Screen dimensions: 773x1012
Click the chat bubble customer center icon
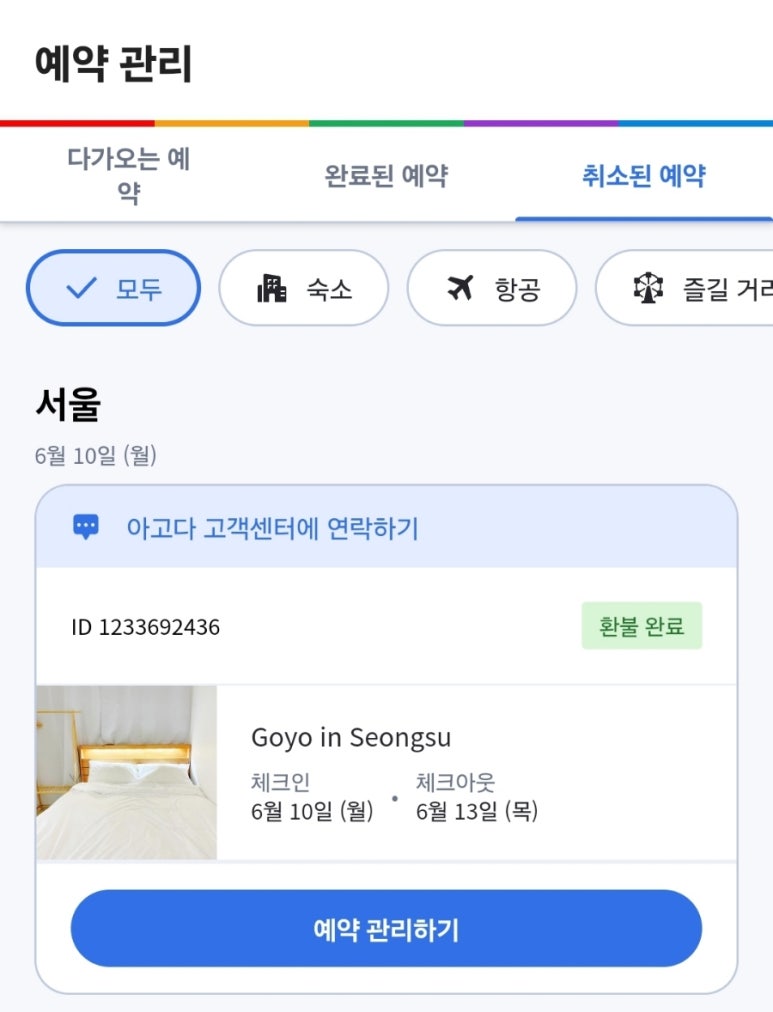(86, 527)
